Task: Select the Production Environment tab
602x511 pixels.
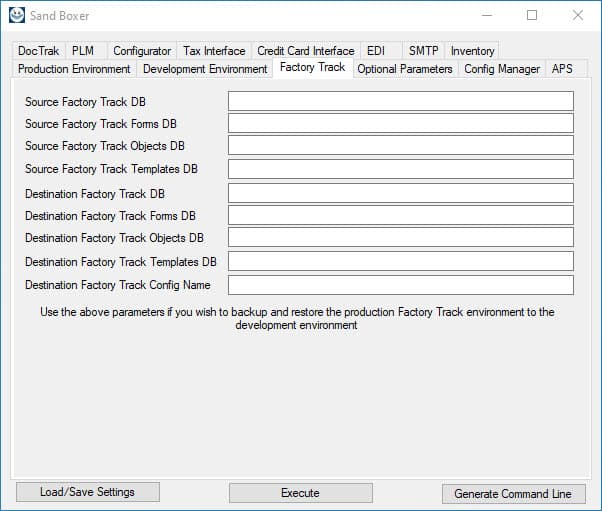Action: (74, 69)
